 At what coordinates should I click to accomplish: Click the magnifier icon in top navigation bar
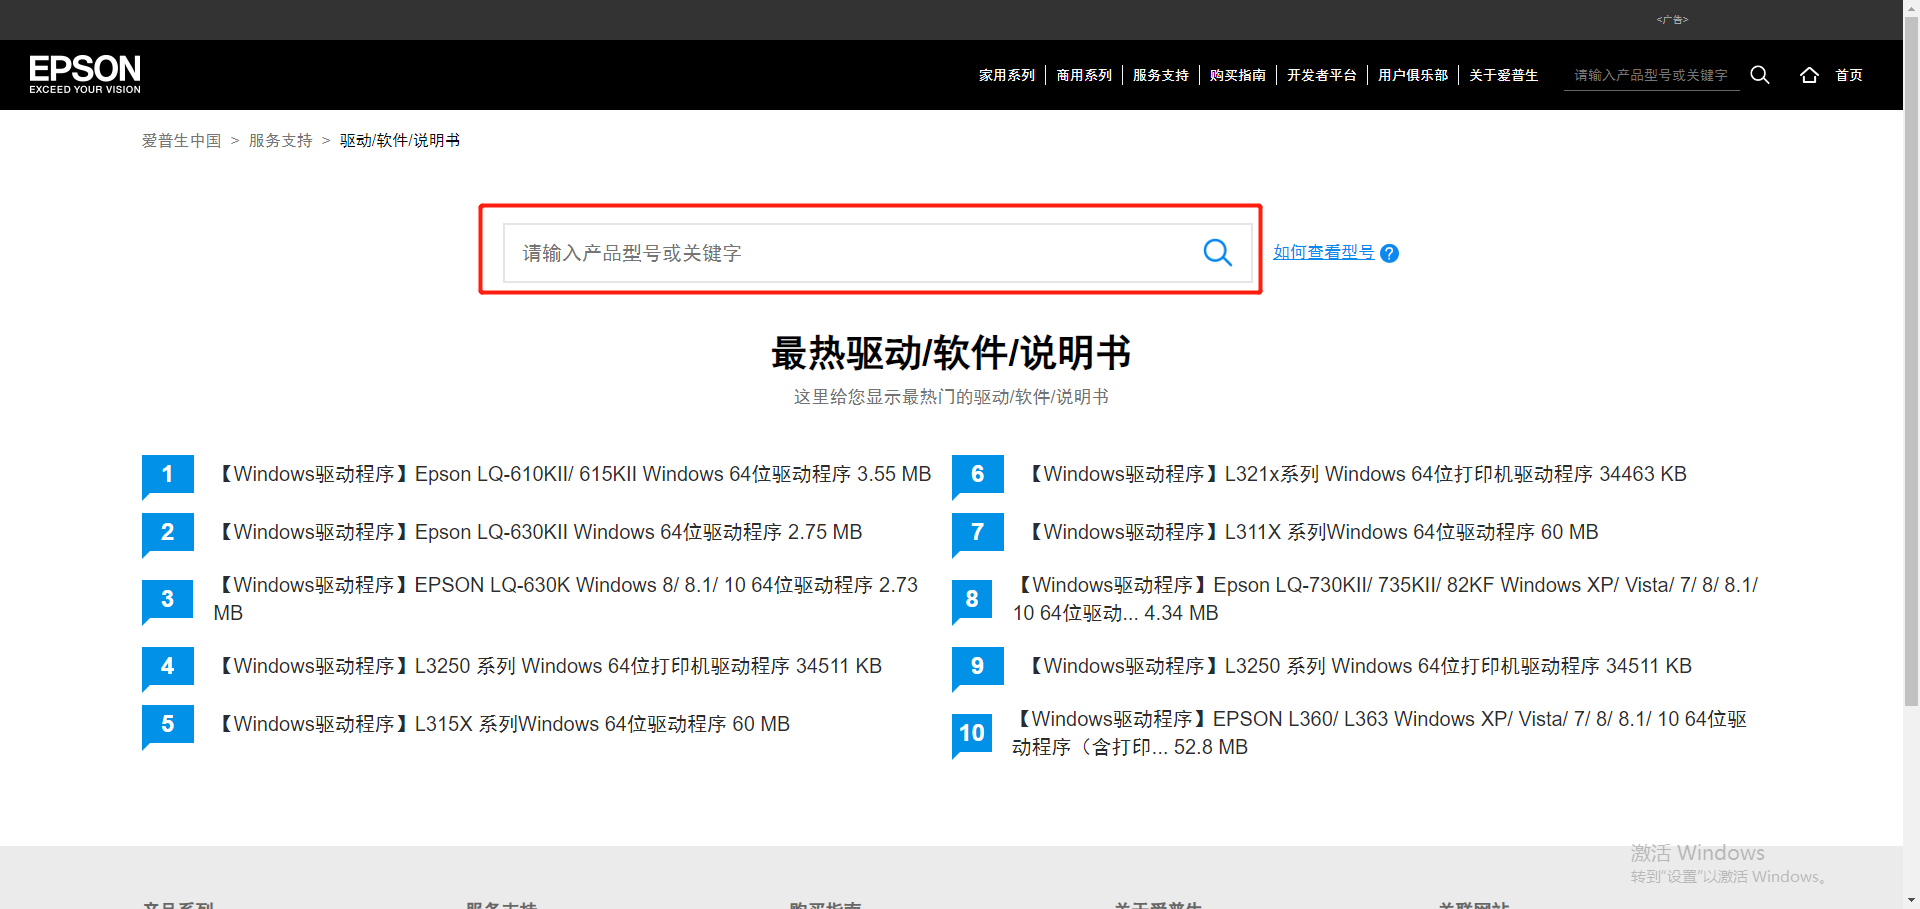tap(1760, 75)
